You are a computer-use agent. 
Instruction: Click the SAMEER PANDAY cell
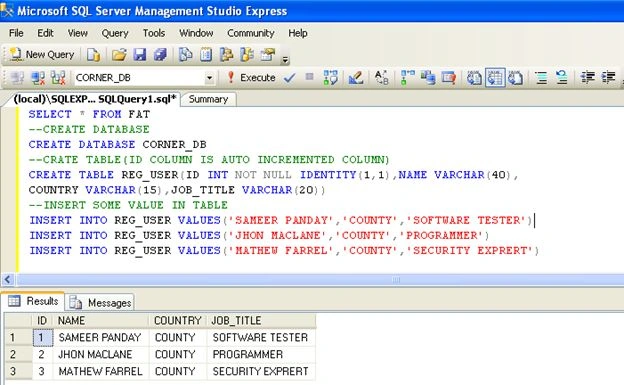pyautogui.click(x=101, y=338)
